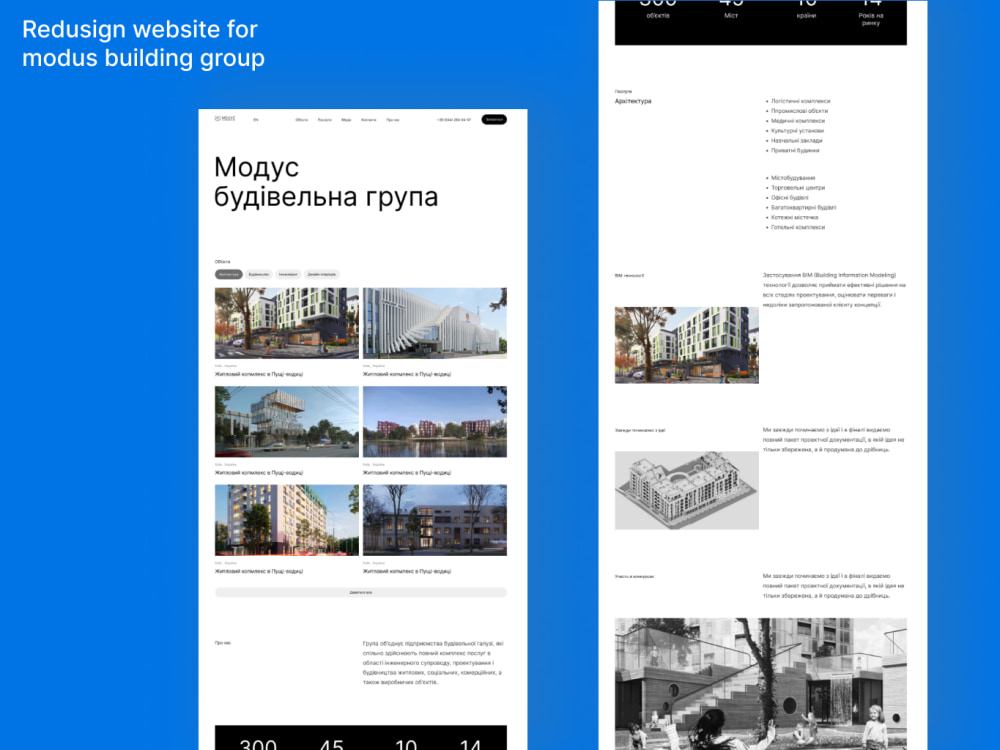This screenshot has width=1000, height=750.
Task: Select the Інженерія filter chip
Action: 288,274
